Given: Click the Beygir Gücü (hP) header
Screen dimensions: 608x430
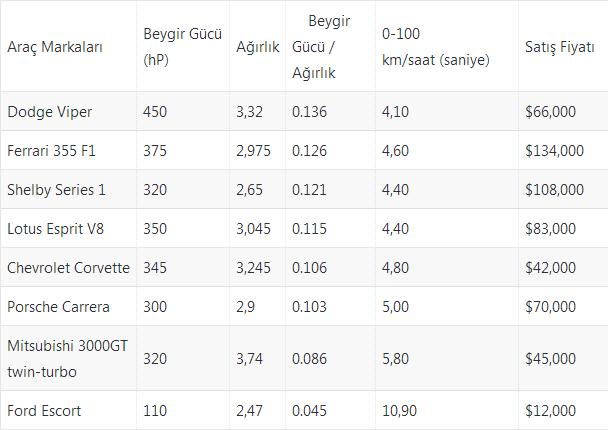Looking at the screenshot, I should (182, 47).
